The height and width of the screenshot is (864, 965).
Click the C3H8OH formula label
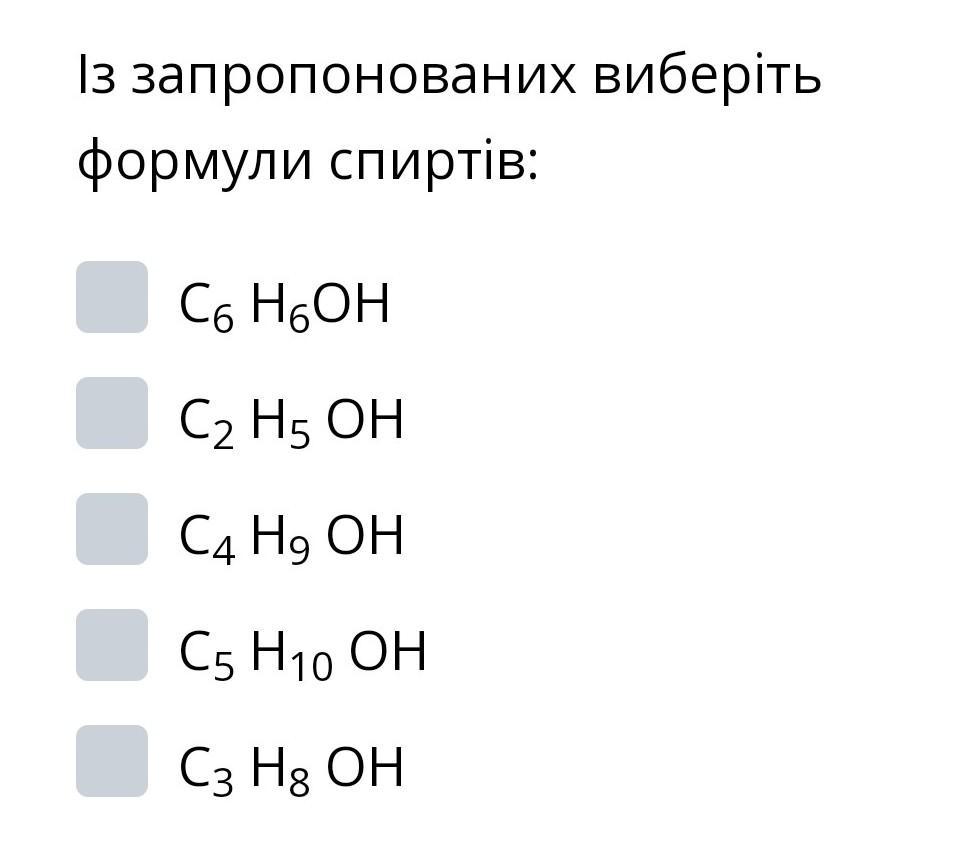(x=291, y=770)
